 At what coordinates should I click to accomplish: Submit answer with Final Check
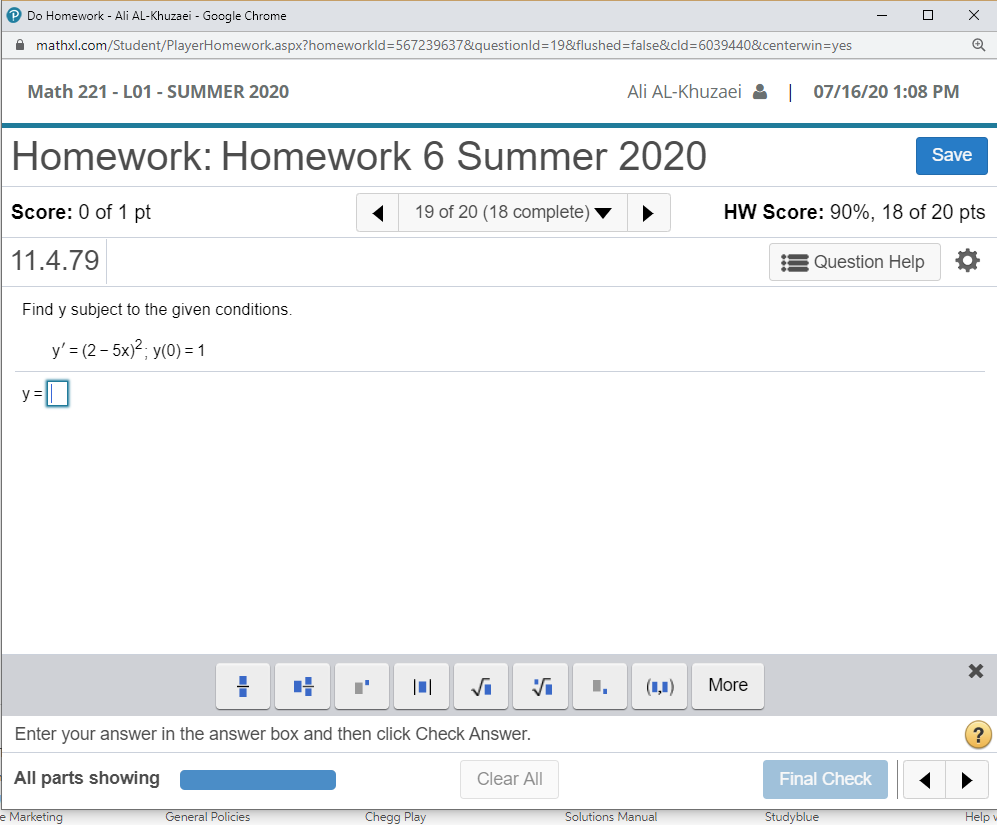tap(825, 779)
